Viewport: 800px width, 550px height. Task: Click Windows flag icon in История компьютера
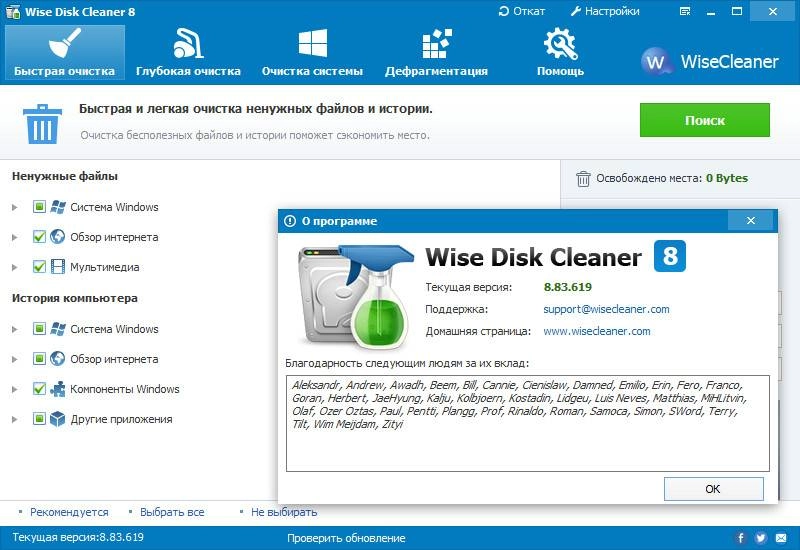coord(58,329)
